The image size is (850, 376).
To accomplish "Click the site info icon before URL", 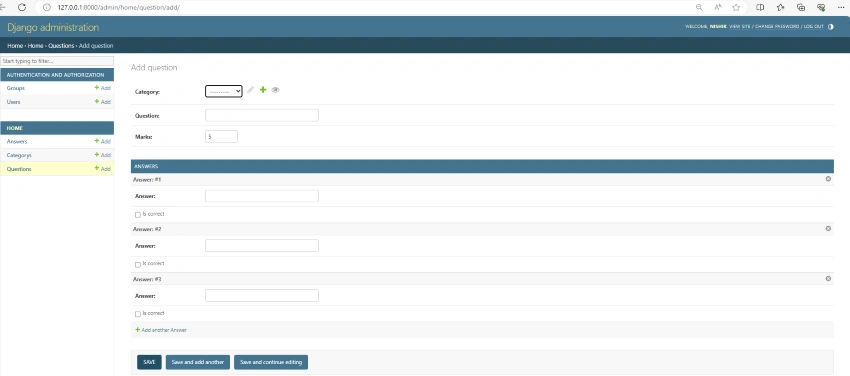I will point(47,8).
